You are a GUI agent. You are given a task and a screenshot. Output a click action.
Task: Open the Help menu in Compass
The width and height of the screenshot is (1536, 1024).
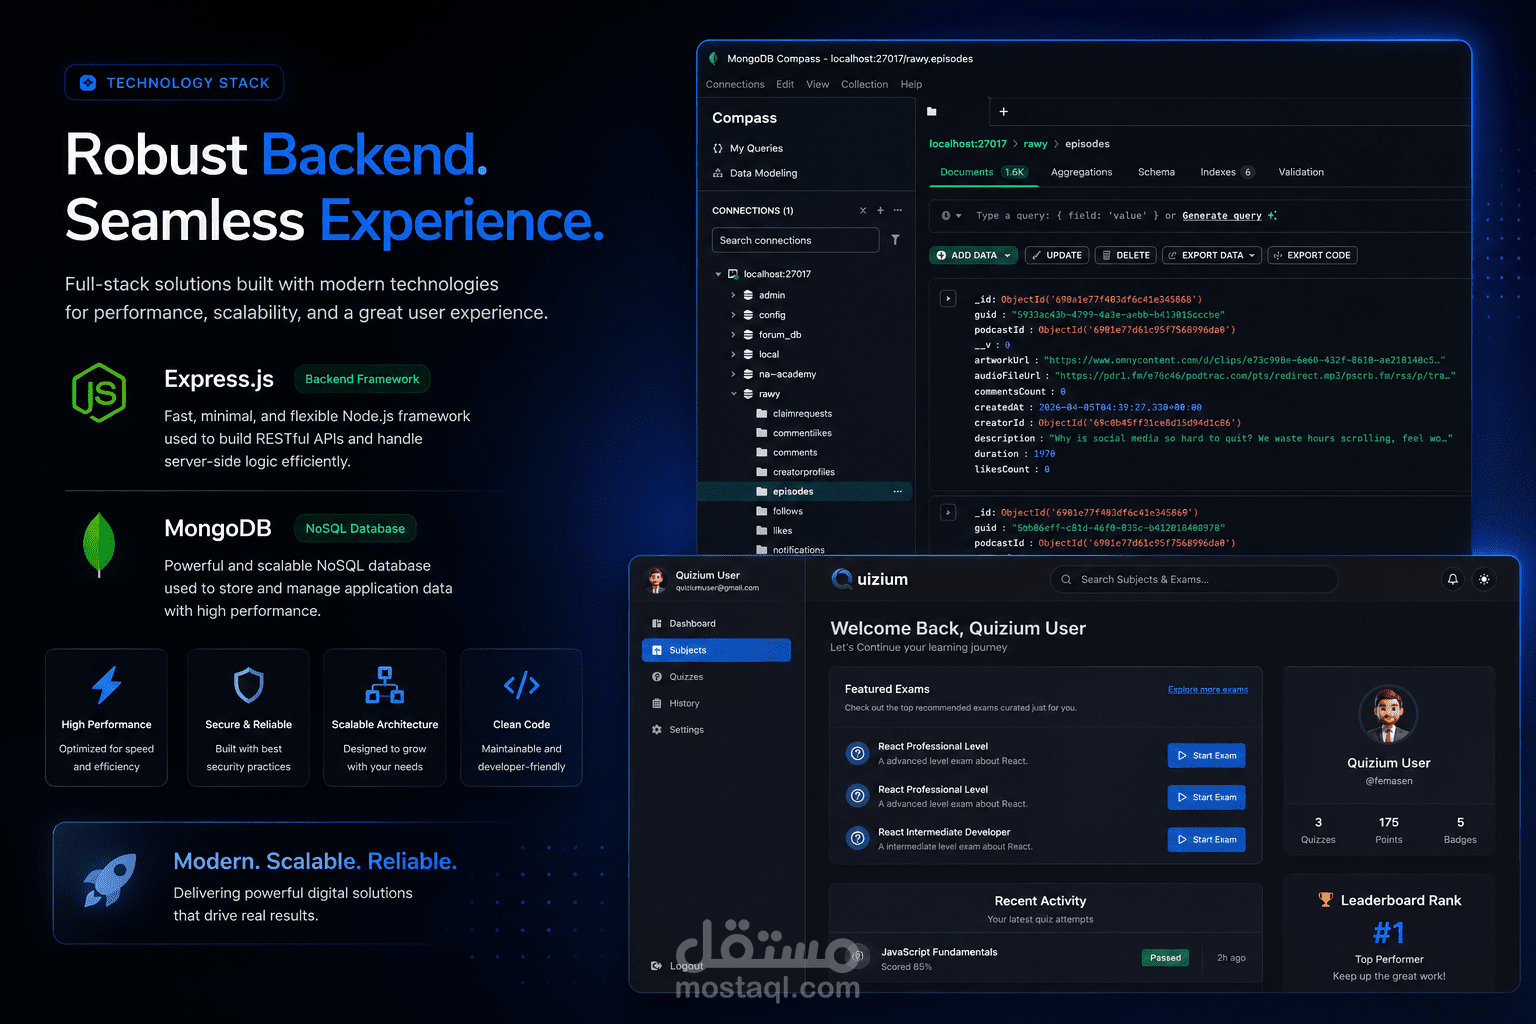click(x=911, y=85)
